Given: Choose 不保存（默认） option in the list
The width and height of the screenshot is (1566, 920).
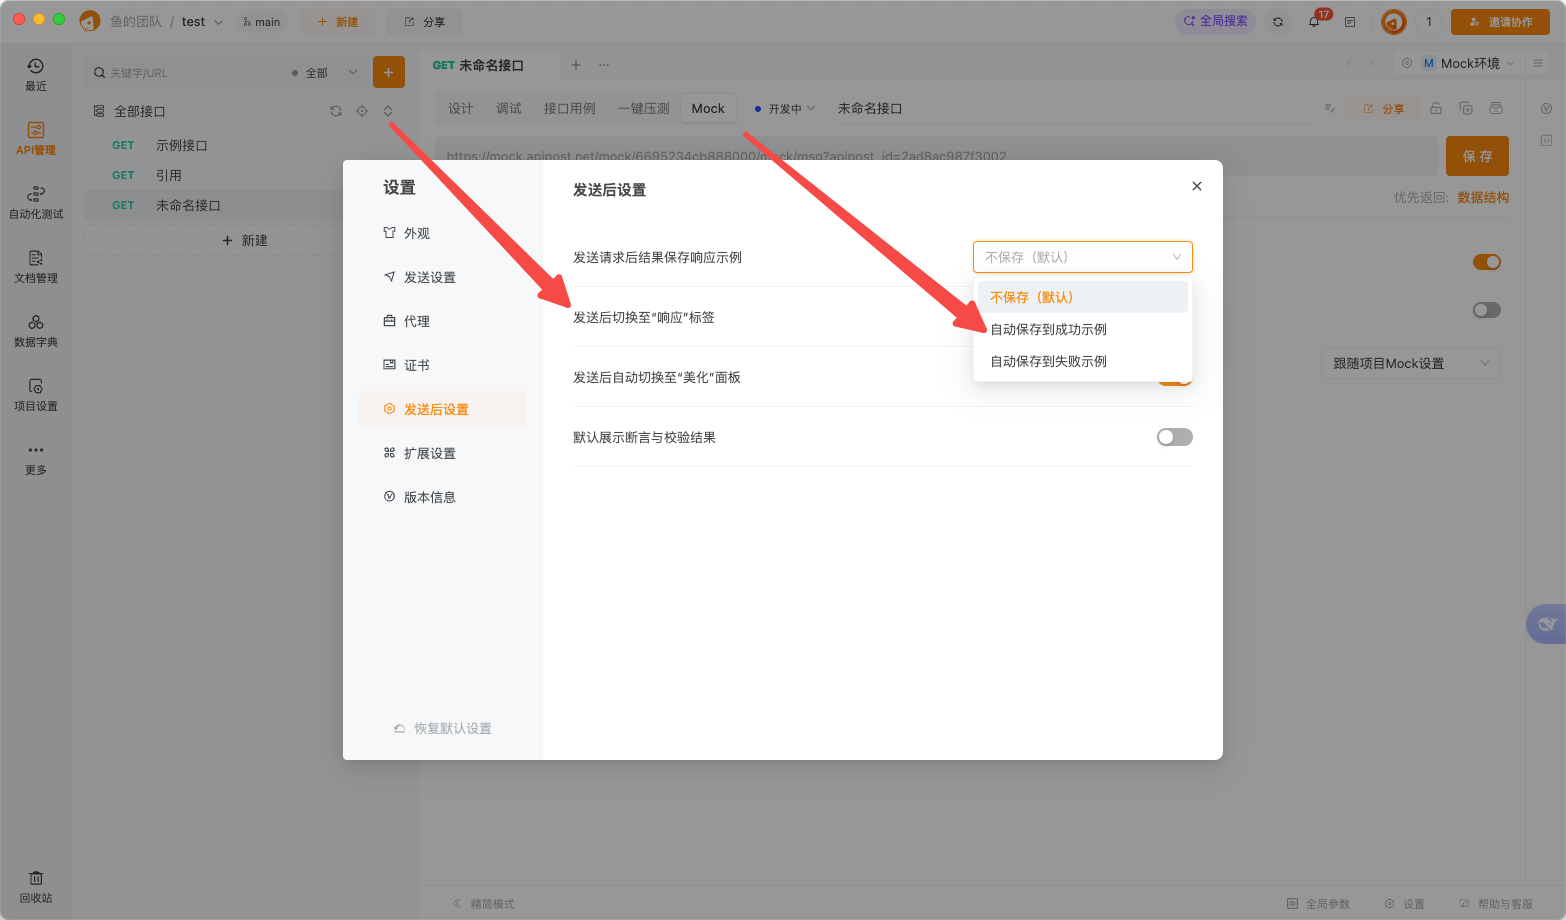Looking at the screenshot, I should [1083, 297].
